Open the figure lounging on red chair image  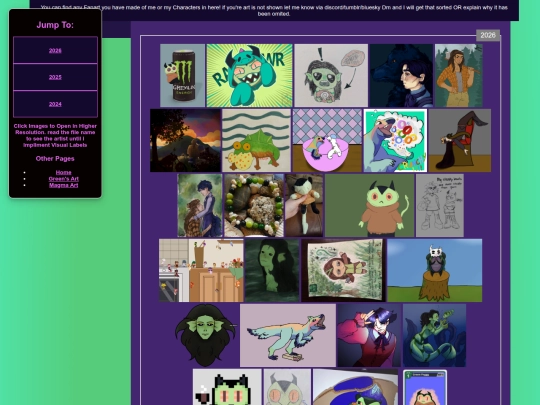click(460, 141)
